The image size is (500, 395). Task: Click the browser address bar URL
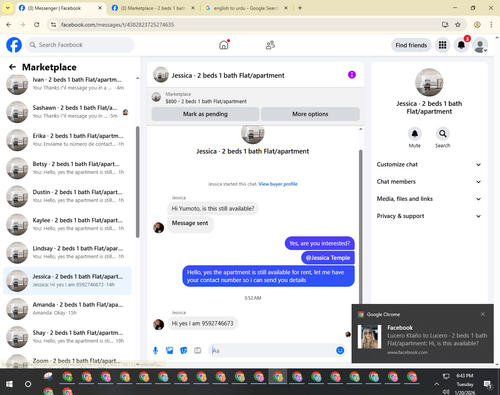point(117,25)
